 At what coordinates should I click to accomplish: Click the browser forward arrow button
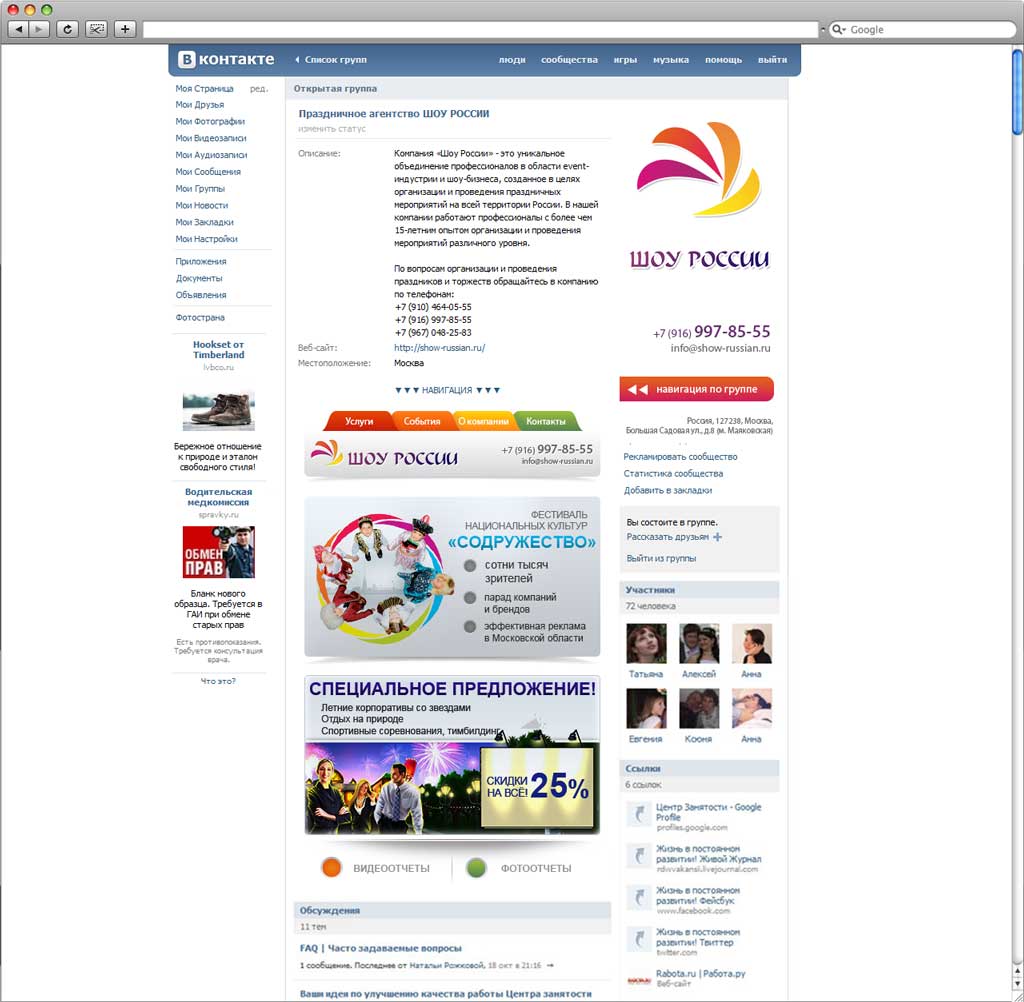pyautogui.click(x=39, y=29)
